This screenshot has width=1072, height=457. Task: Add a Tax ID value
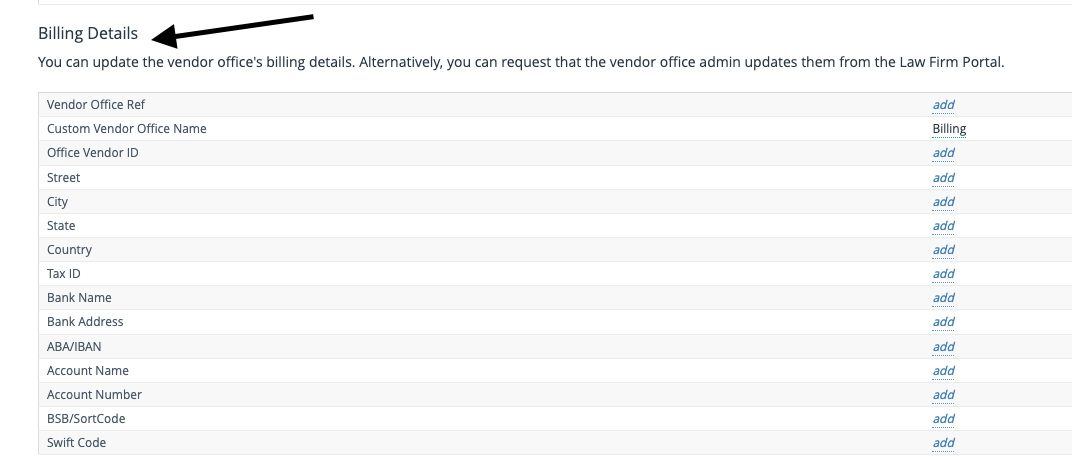coord(943,274)
